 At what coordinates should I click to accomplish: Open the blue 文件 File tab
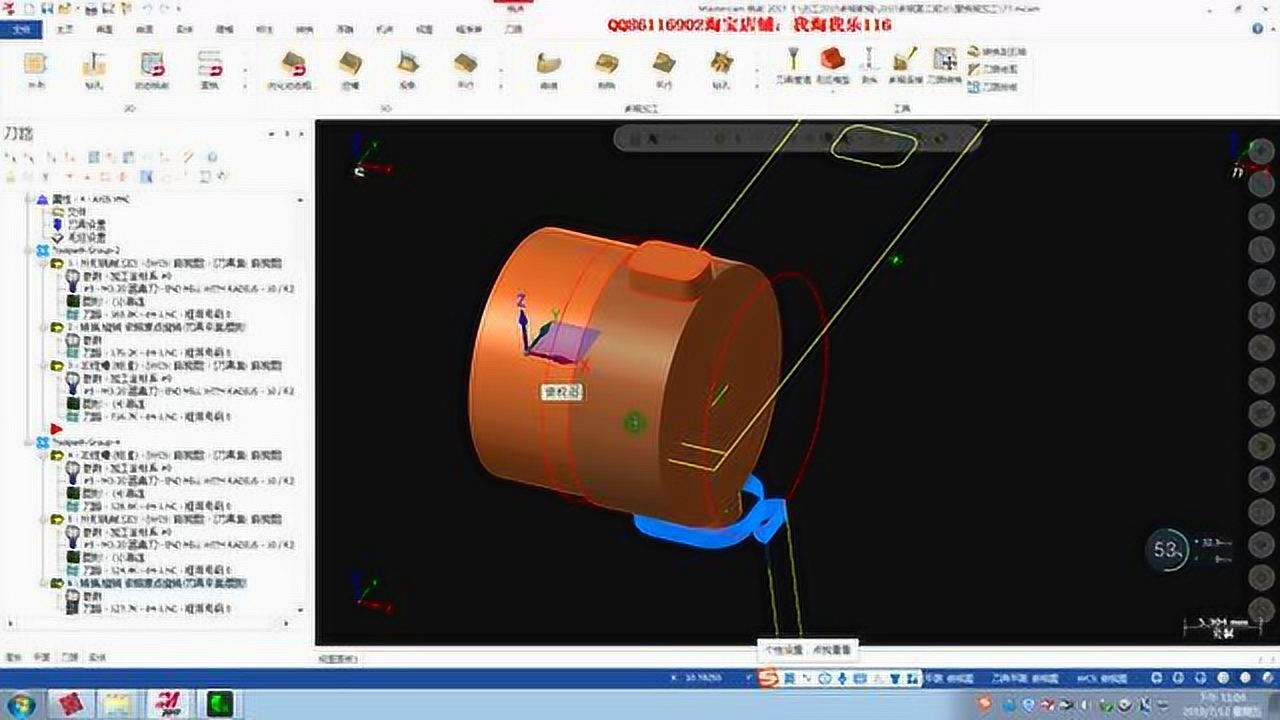pyautogui.click(x=20, y=30)
